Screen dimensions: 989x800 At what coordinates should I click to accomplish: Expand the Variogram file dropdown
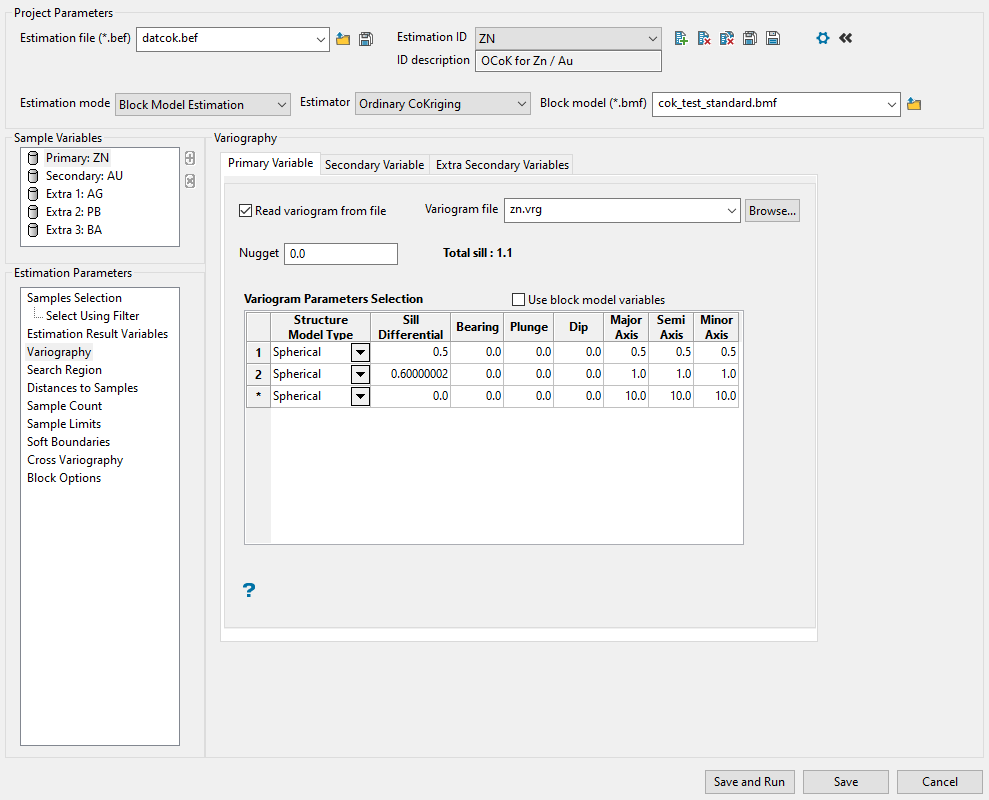(729, 210)
